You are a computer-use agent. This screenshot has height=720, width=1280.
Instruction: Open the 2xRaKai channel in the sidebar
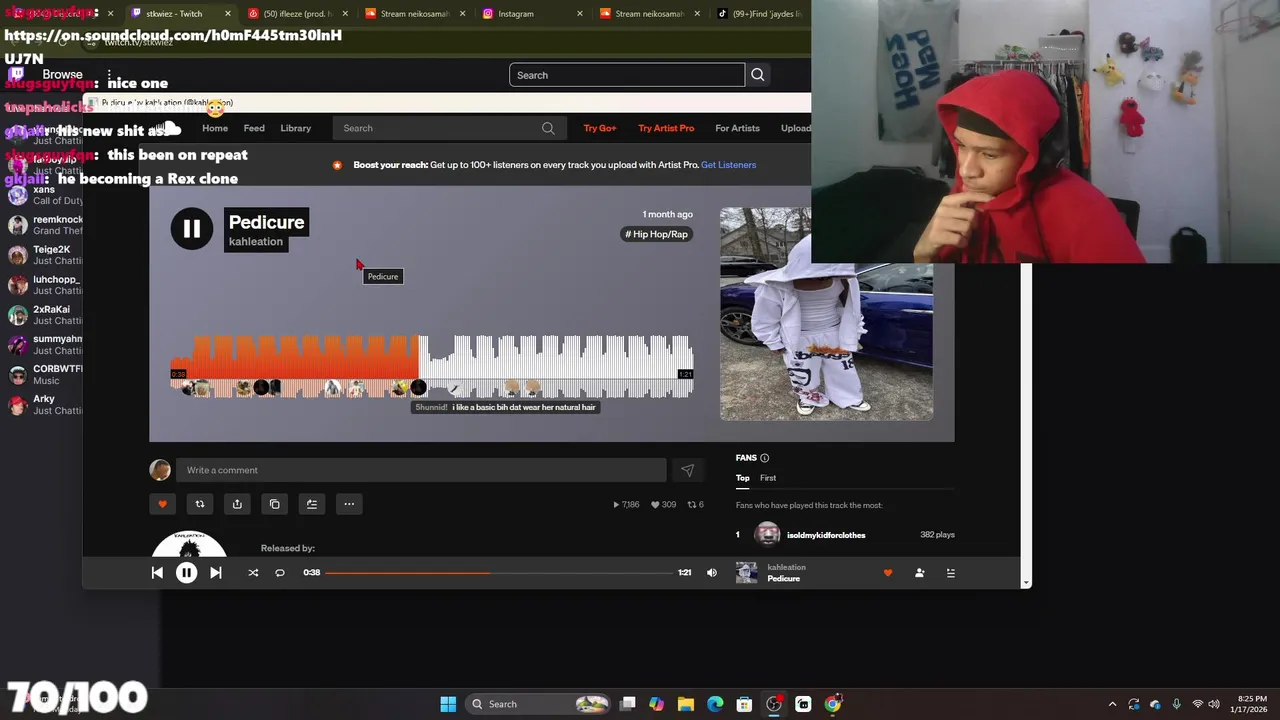coord(42,315)
